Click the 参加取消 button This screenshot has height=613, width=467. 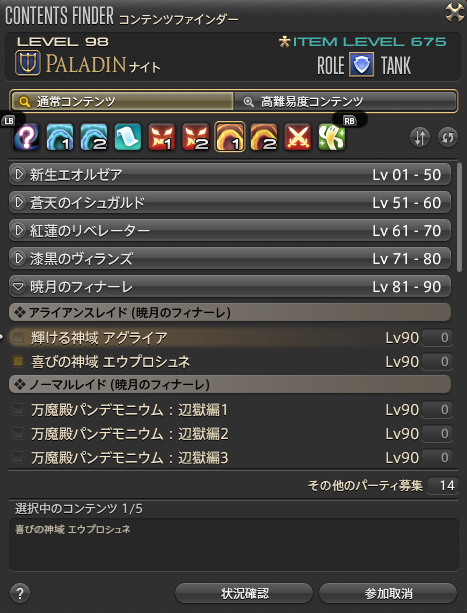(388, 593)
